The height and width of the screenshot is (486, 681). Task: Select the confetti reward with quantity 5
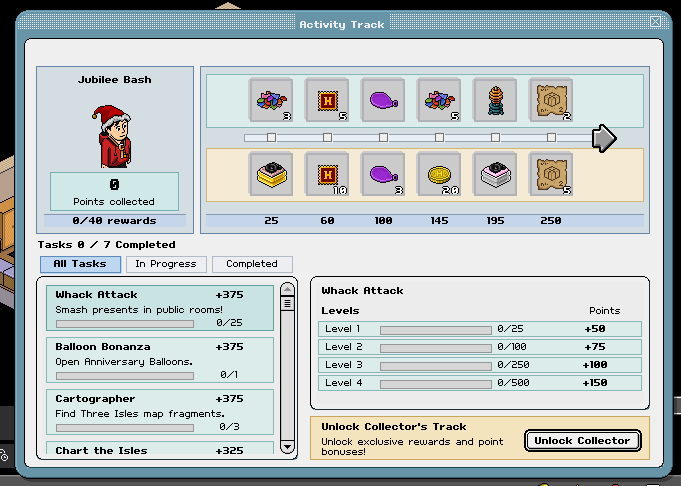tap(439, 100)
